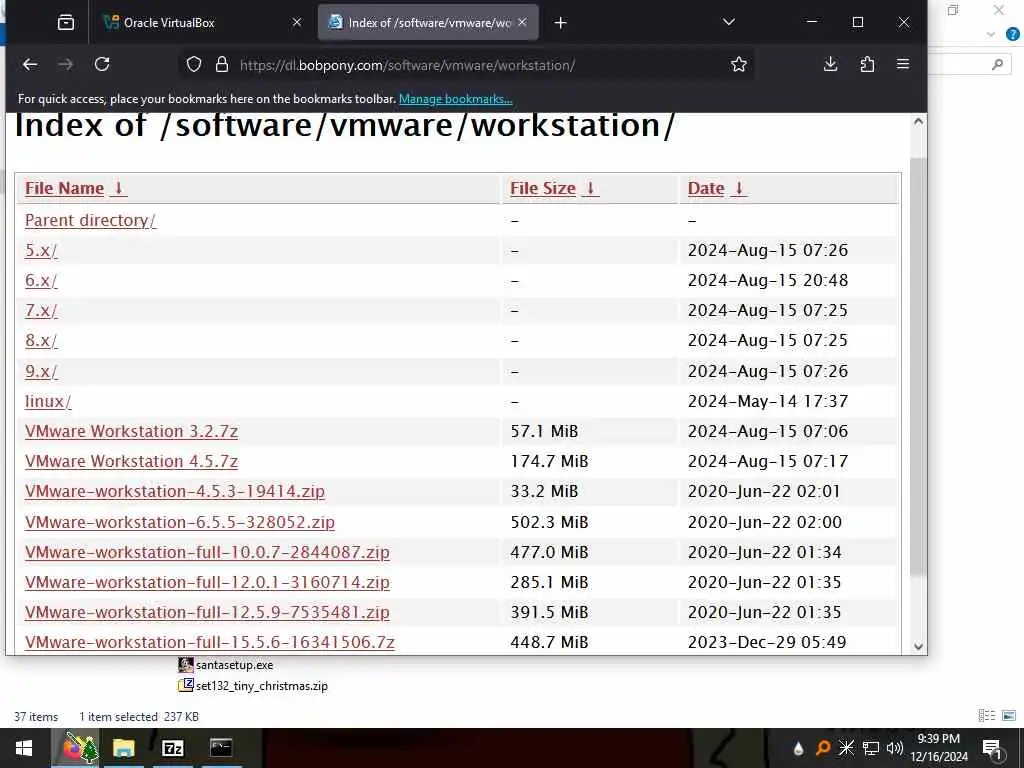Go forward one page in browser history
1024x768 pixels.
tap(65, 64)
